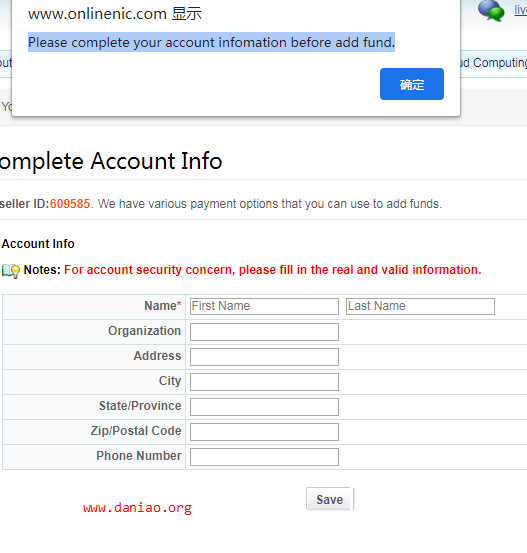Image resolution: width=527 pixels, height=553 pixels.
Task: Click the City input box
Action: 264,382
